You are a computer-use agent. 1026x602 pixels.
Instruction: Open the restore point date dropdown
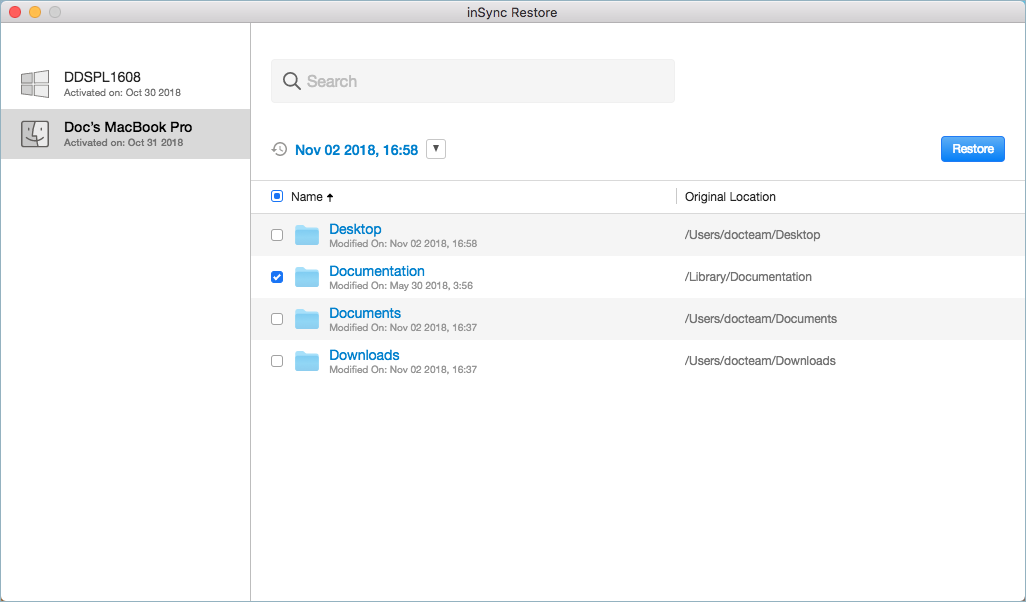(x=436, y=148)
